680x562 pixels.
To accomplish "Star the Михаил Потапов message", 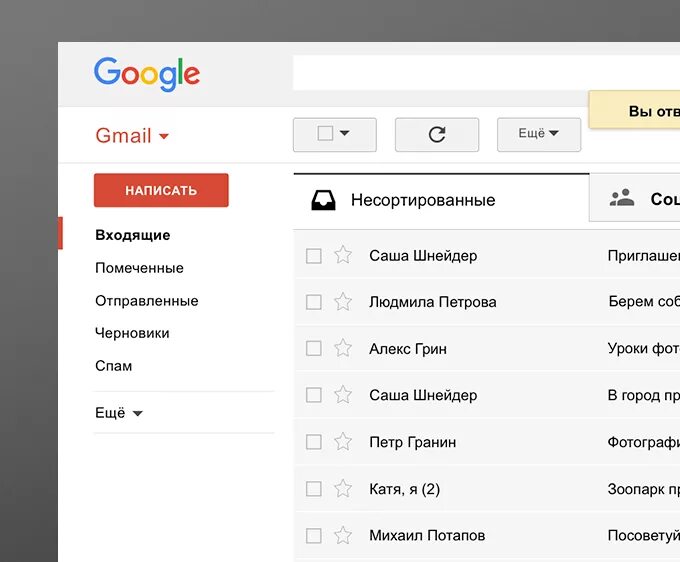I will click(343, 536).
